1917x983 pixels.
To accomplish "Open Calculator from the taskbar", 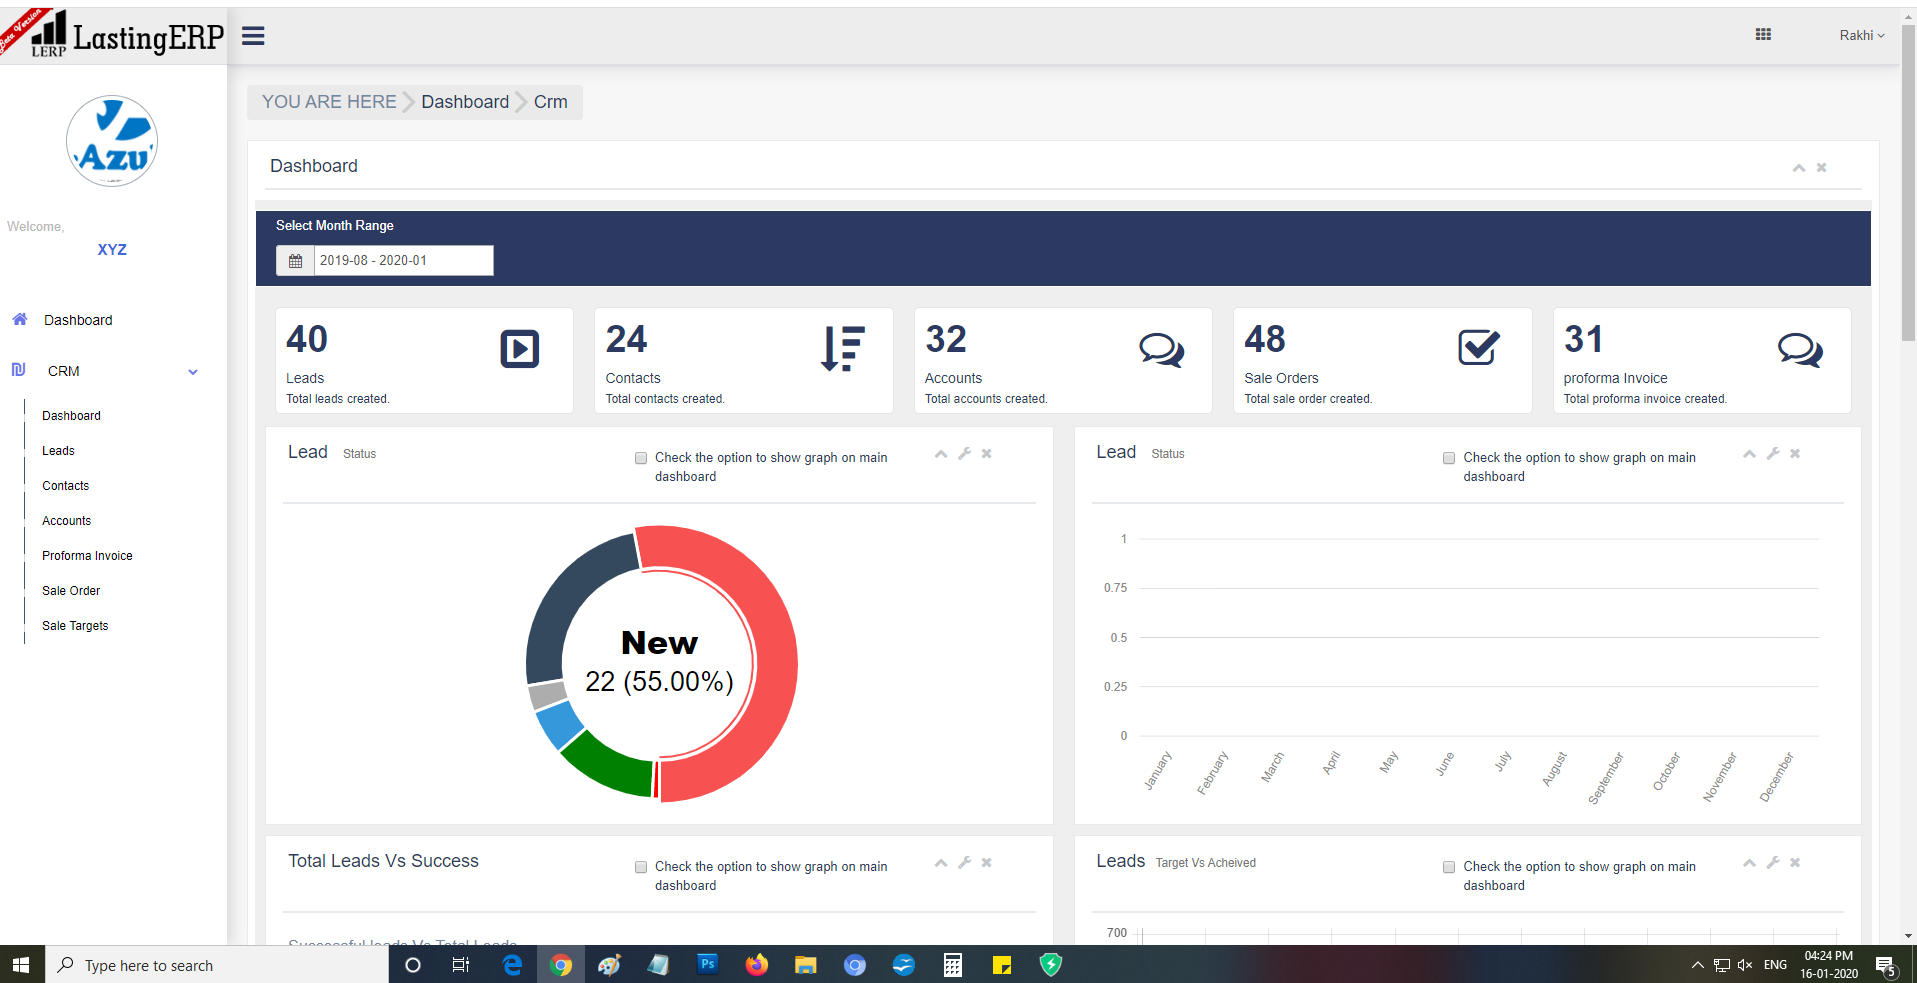I will (x=952, y=965).
